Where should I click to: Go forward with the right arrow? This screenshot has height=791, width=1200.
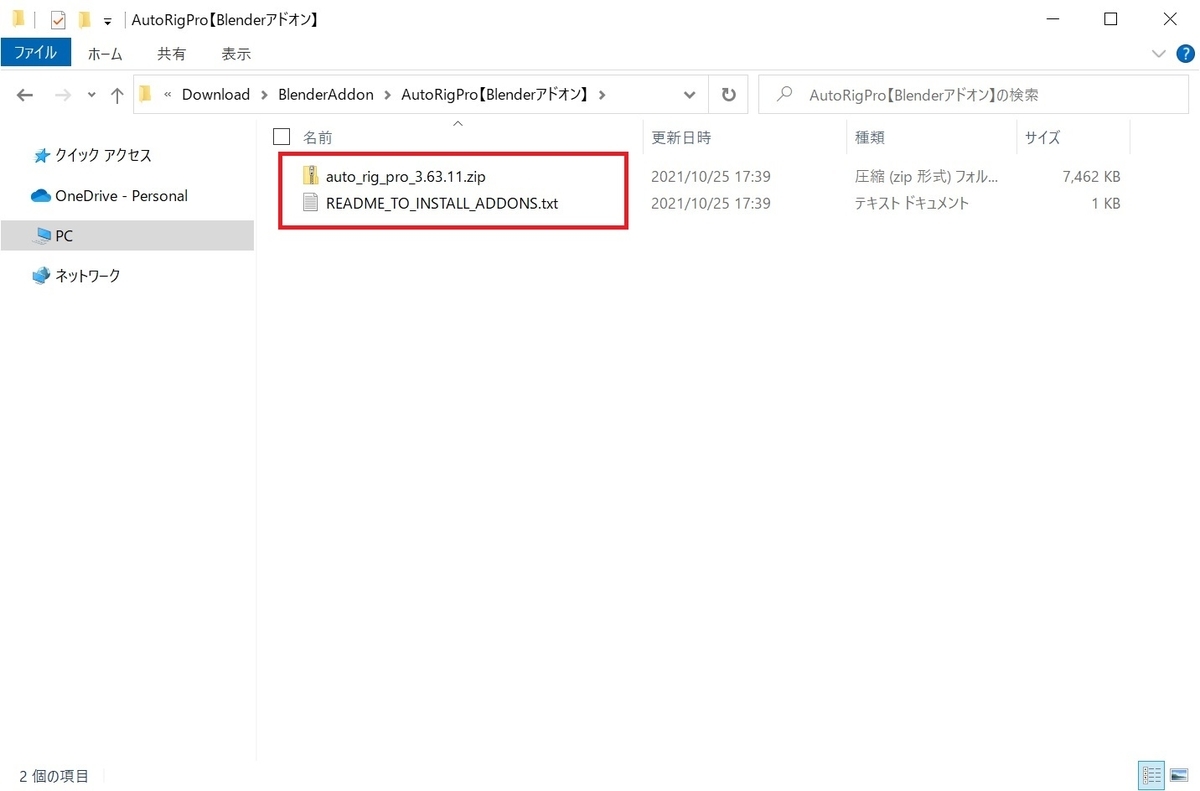pos(62,95)
